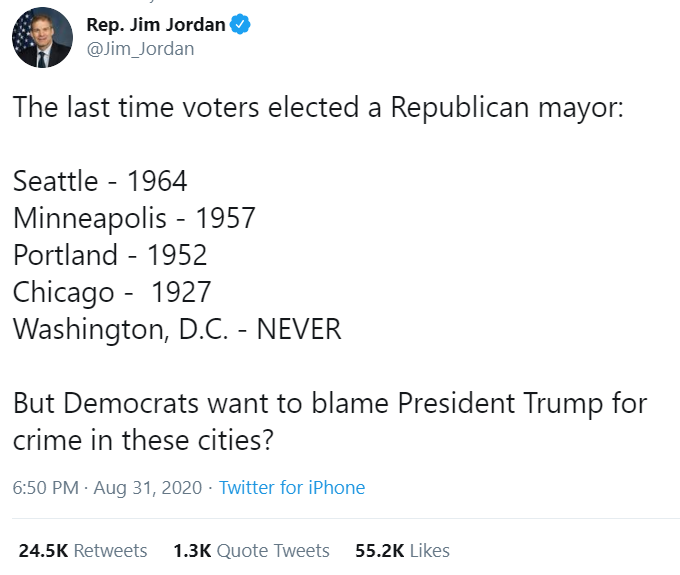Click the Rep. Jim Jordan display name

(155, 26)
